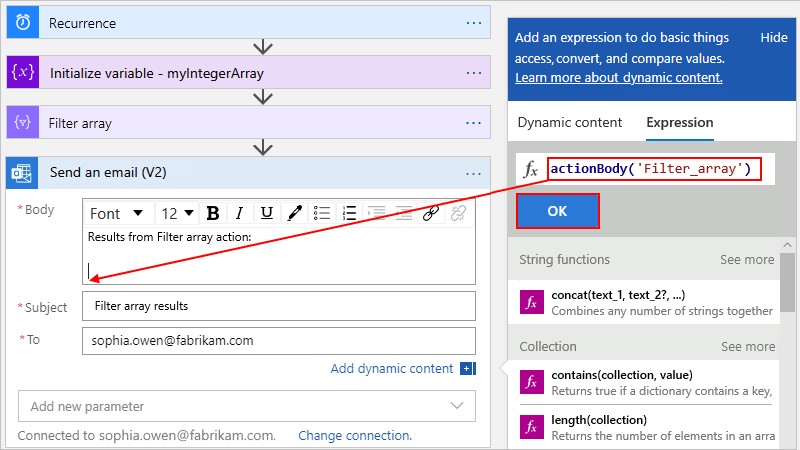Screen dimensions: 800x450
Task: Toggle Underline formatting in body toolbar
Action: (x=266, y=213)
